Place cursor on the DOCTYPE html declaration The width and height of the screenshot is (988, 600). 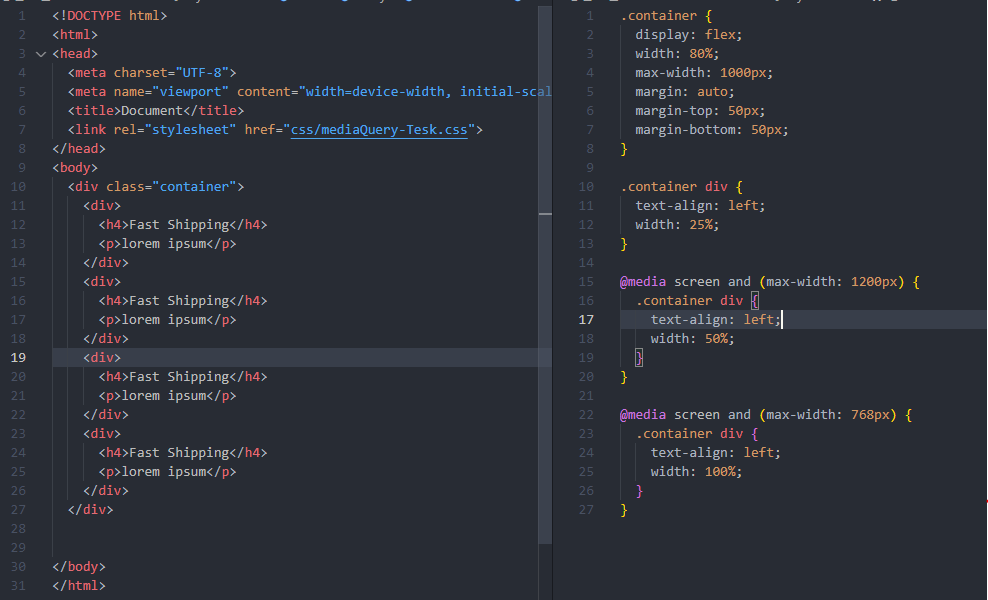pyautogui.click(x=110, y=16)
